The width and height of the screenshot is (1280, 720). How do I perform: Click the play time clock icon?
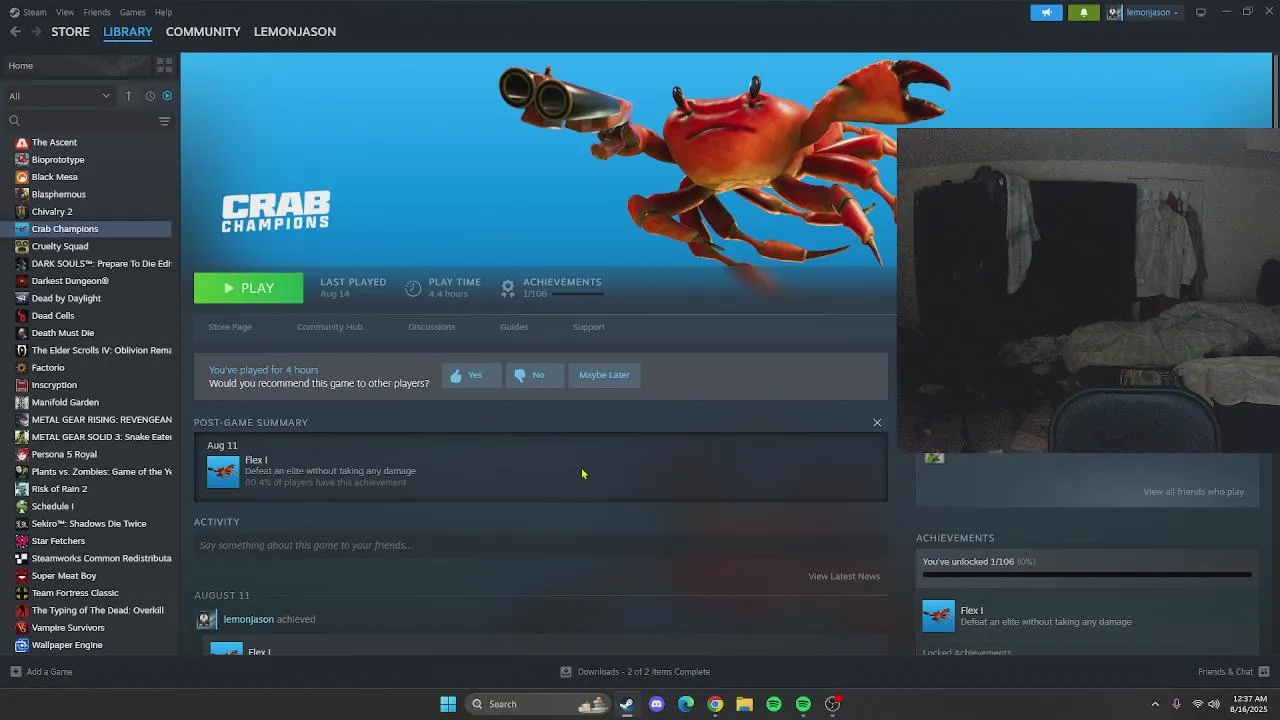pyautogui.click(x=413, y=288)
